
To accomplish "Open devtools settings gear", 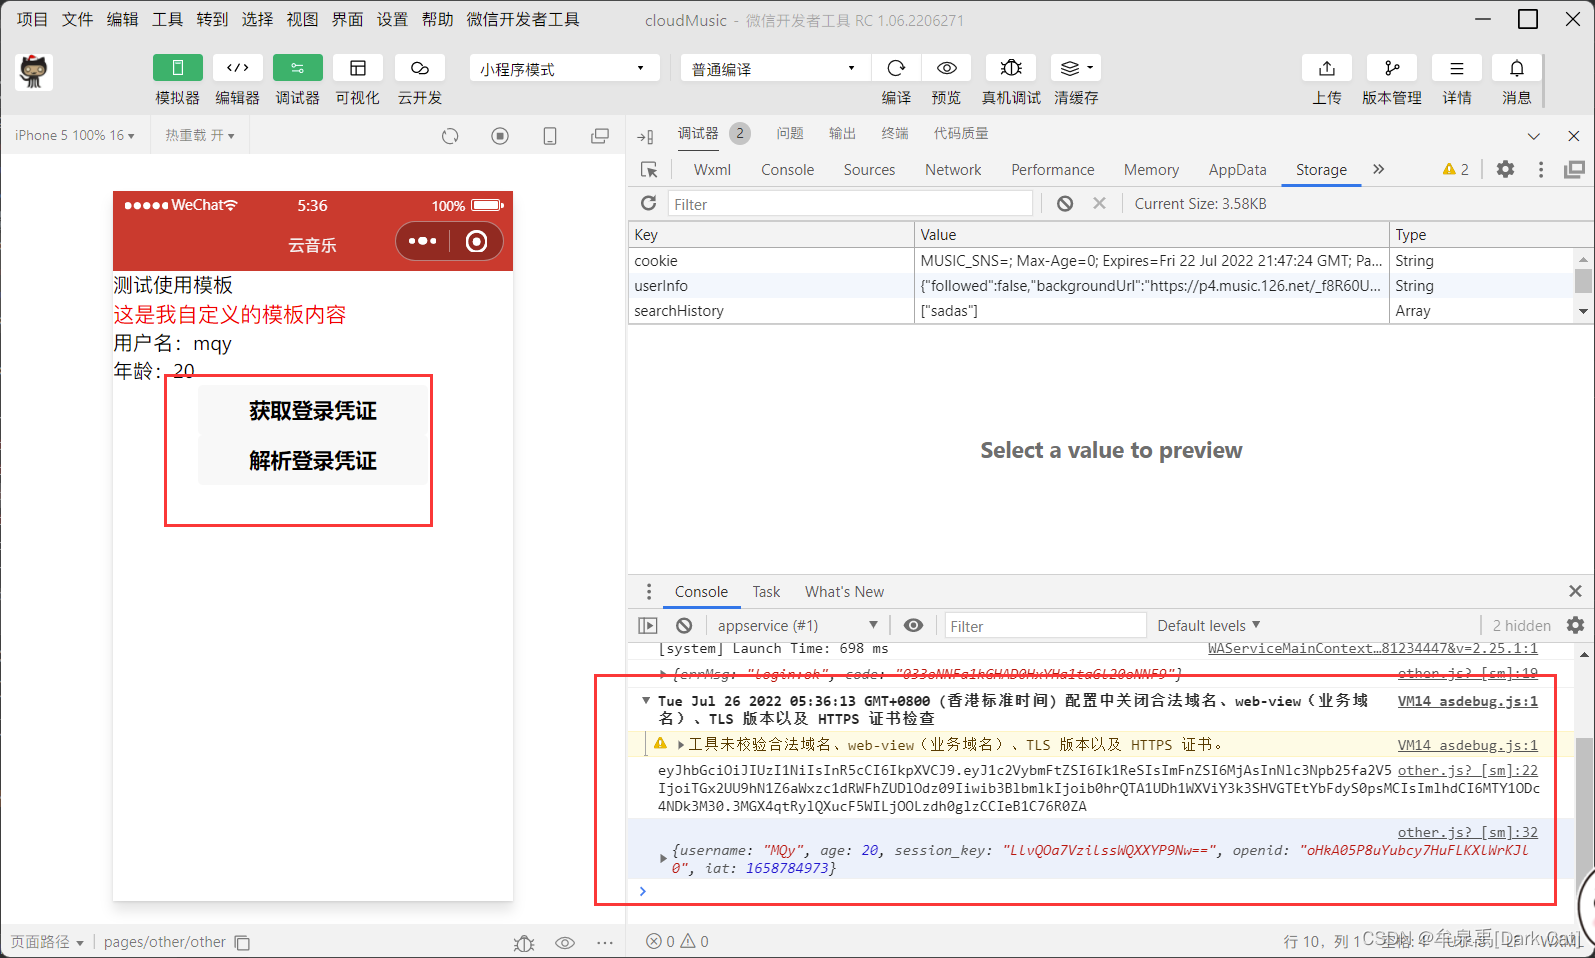I will 1505,169.
